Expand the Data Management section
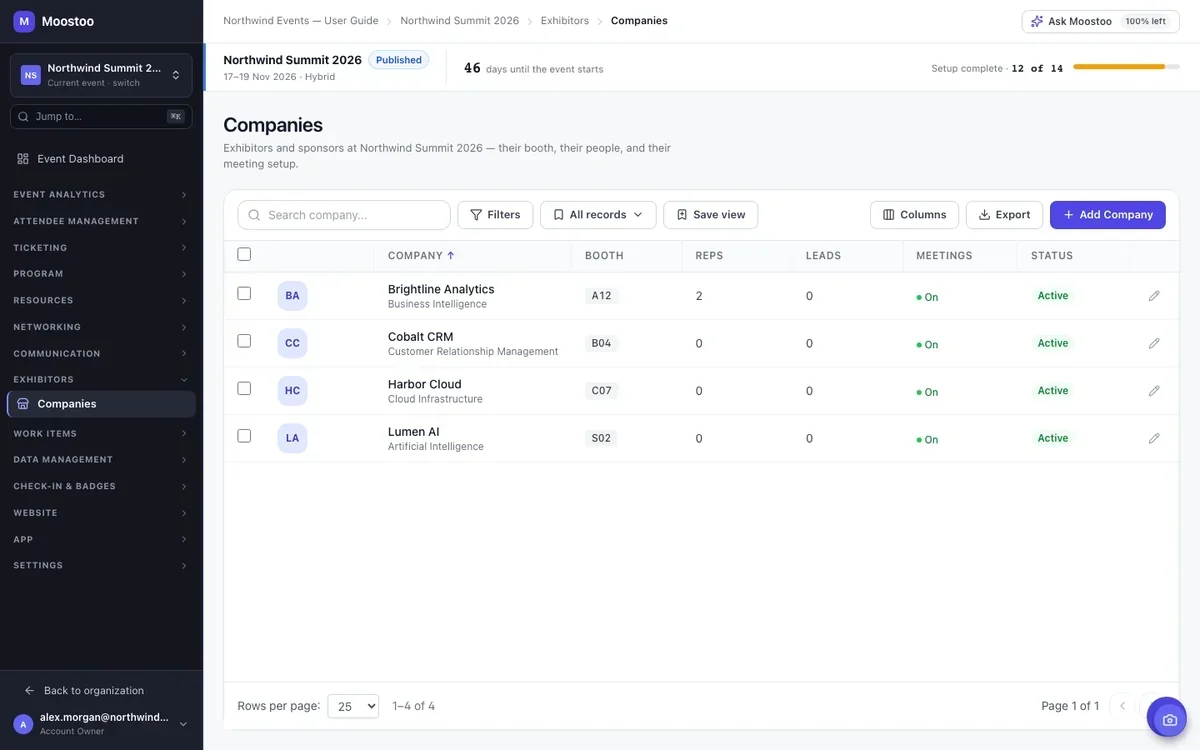 (101, 460)
